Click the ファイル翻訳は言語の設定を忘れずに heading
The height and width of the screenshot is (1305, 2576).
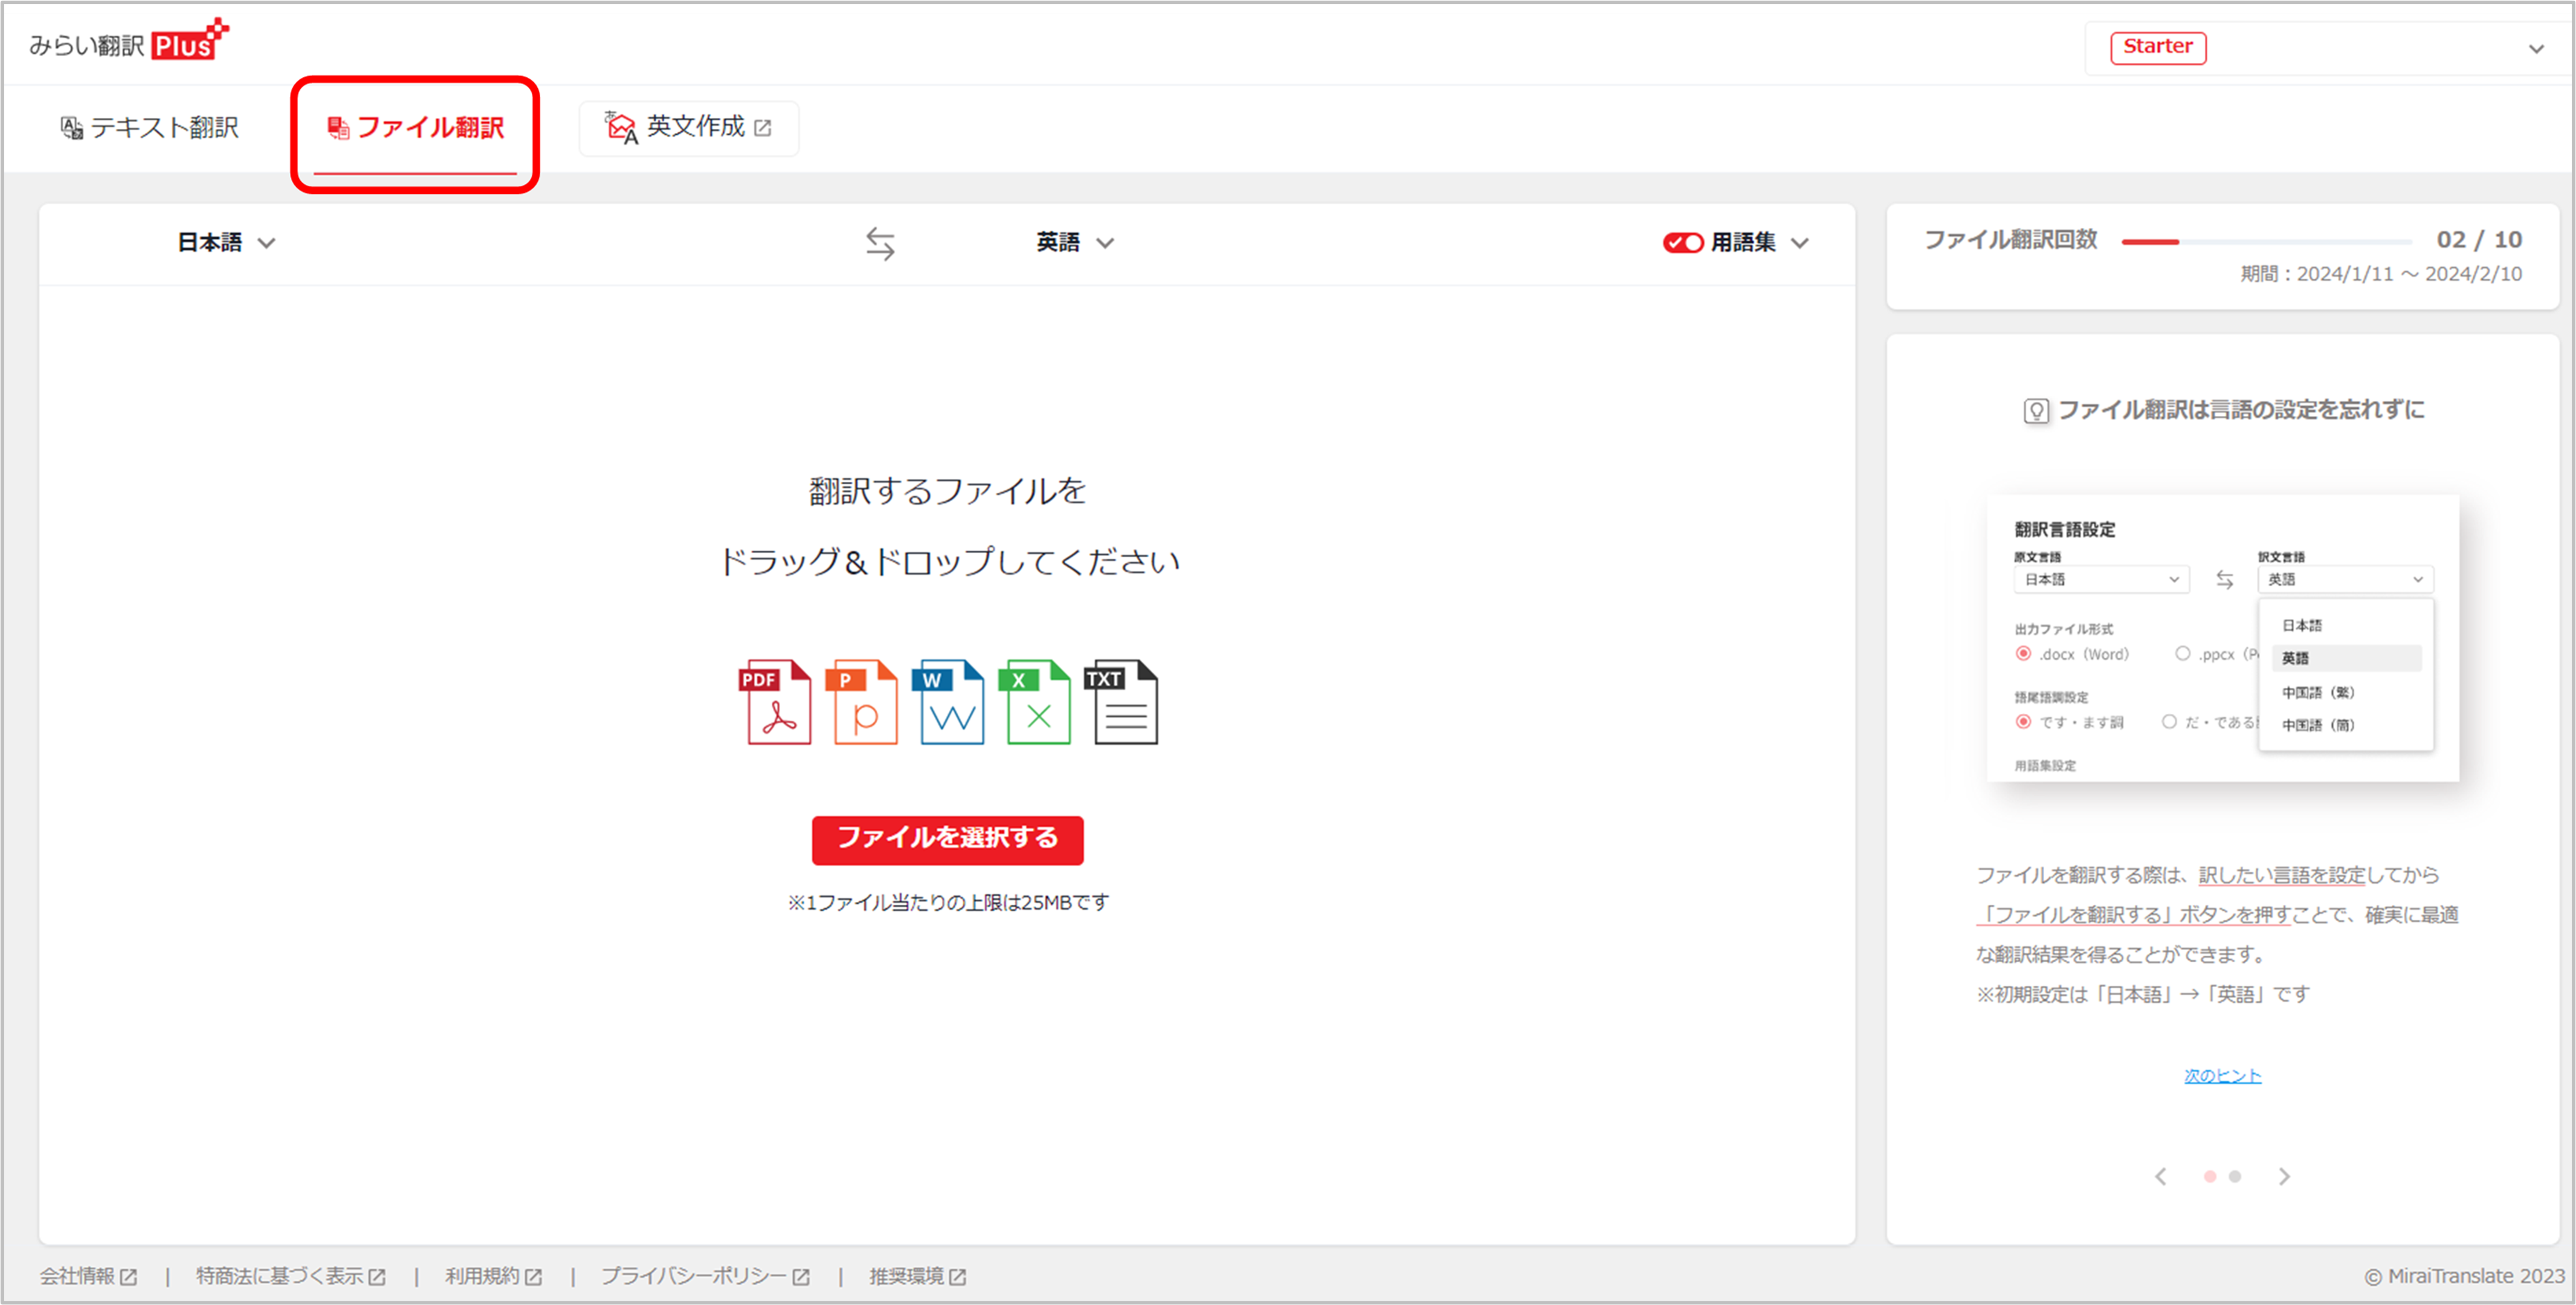click(x=2241, y=410)
